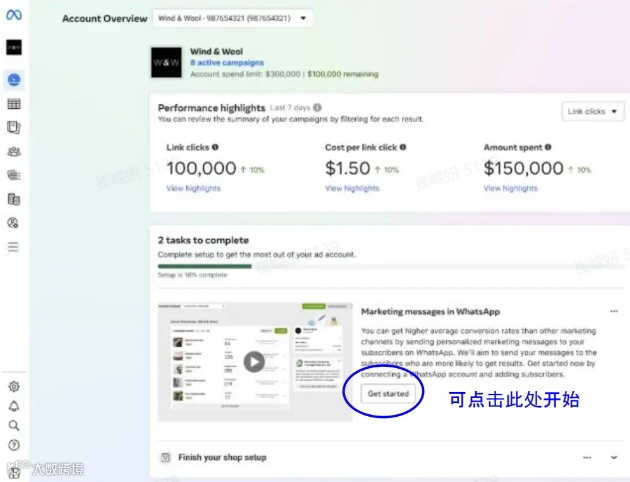
Task: Click the search magnifier icon
Action: (x=14, y=425)
